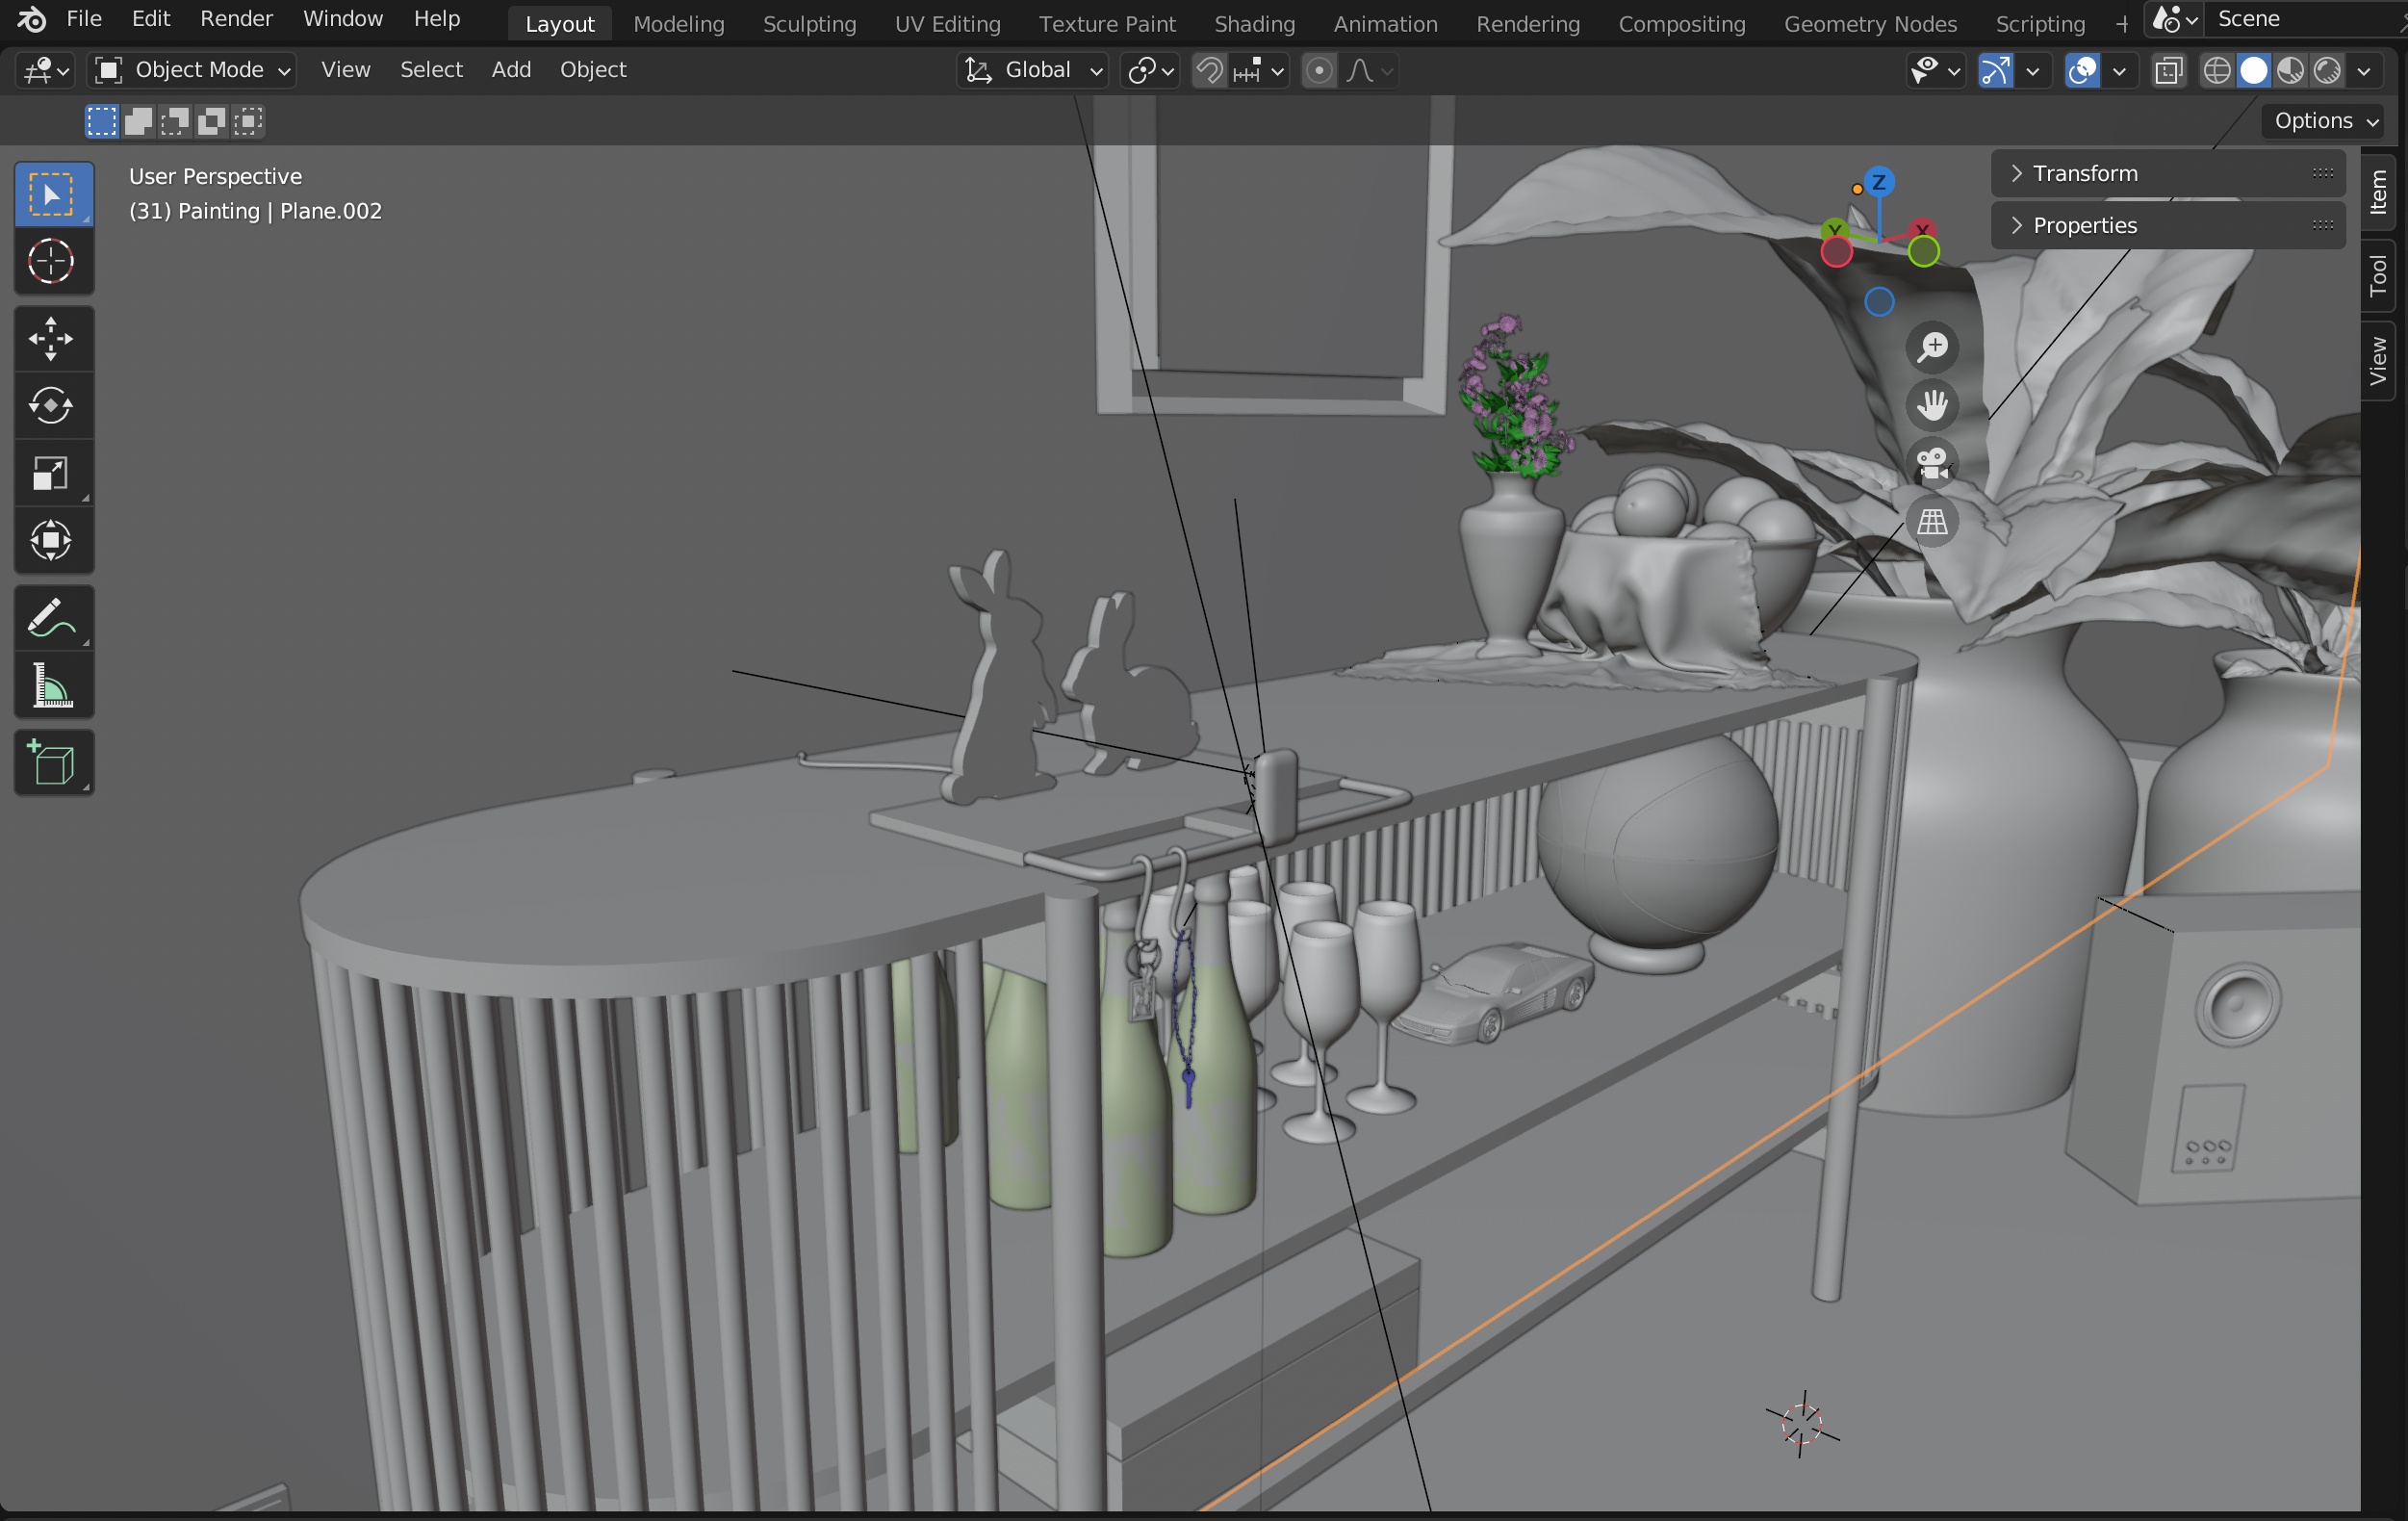Select the Scale tool
Viewport: 2408px width, 1521px height.
click(x=51, y=473)
